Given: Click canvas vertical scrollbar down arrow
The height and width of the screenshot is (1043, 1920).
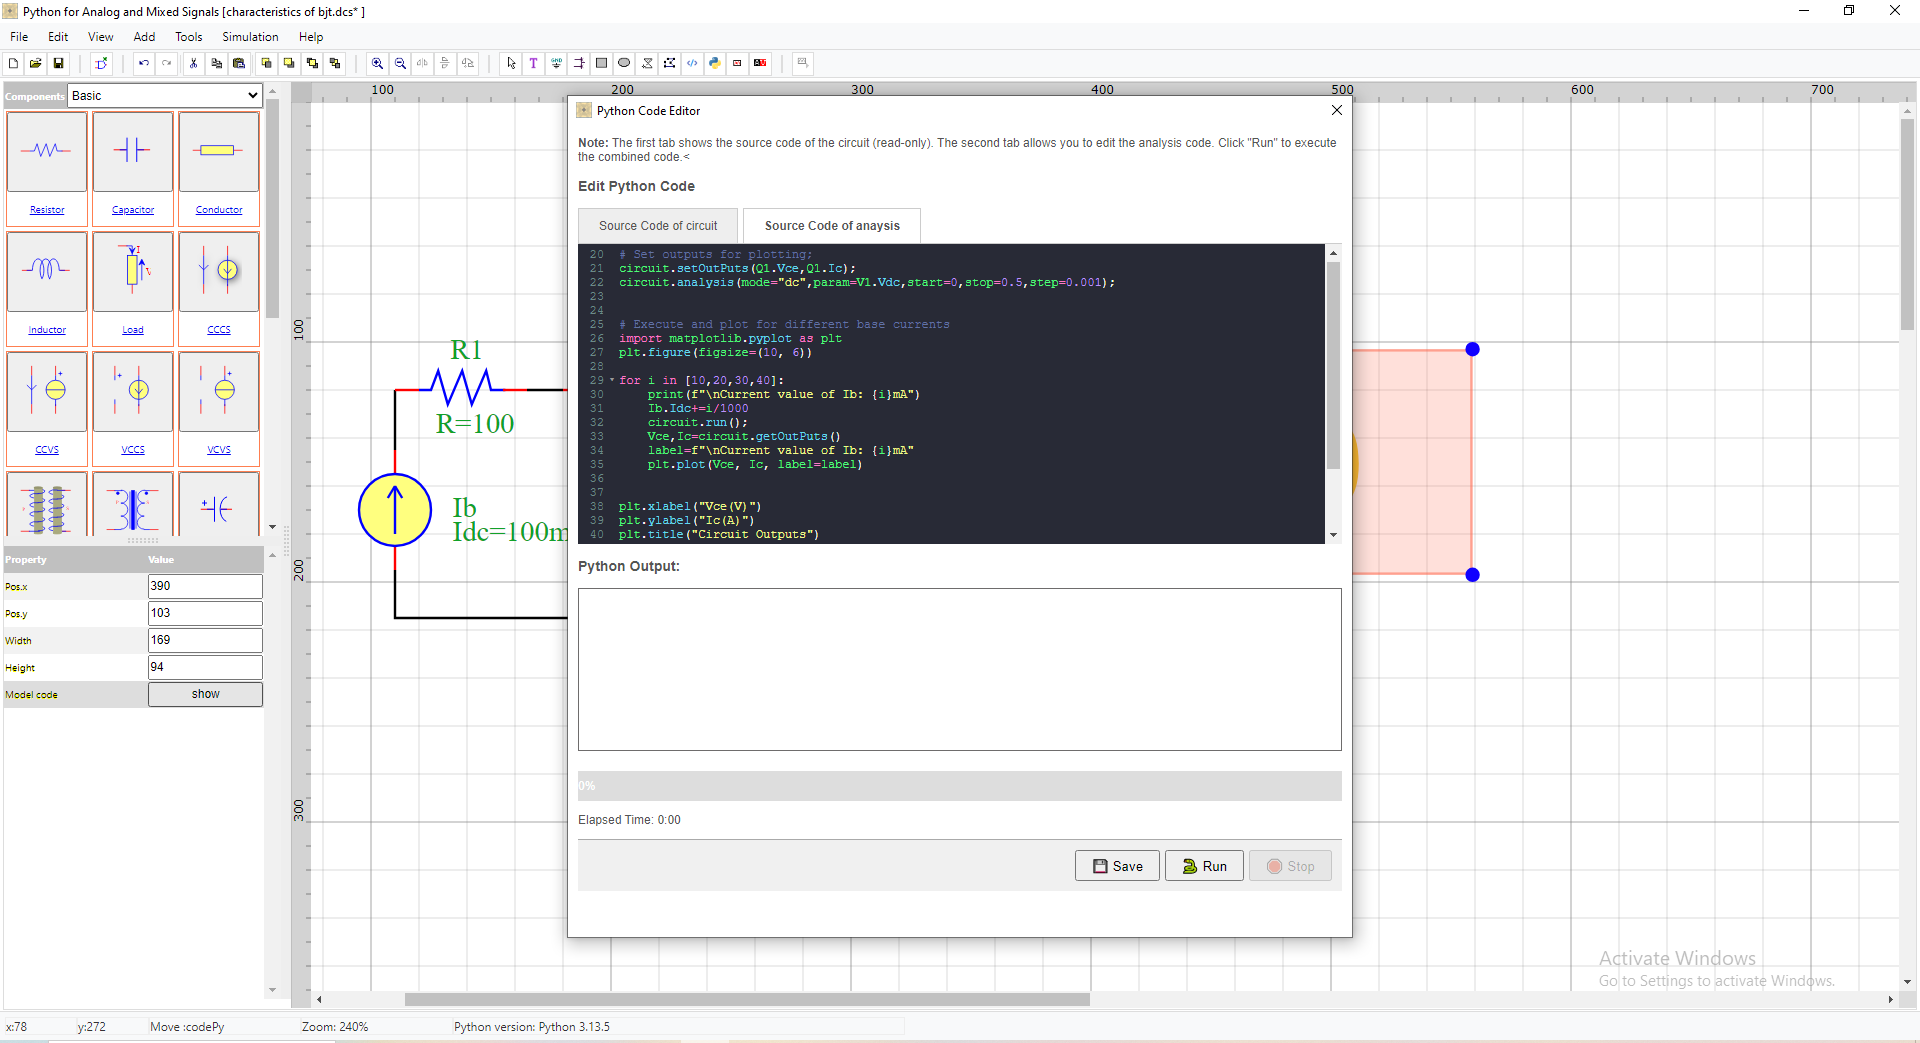Looking at the screenshot, I should click(1908, 982).
